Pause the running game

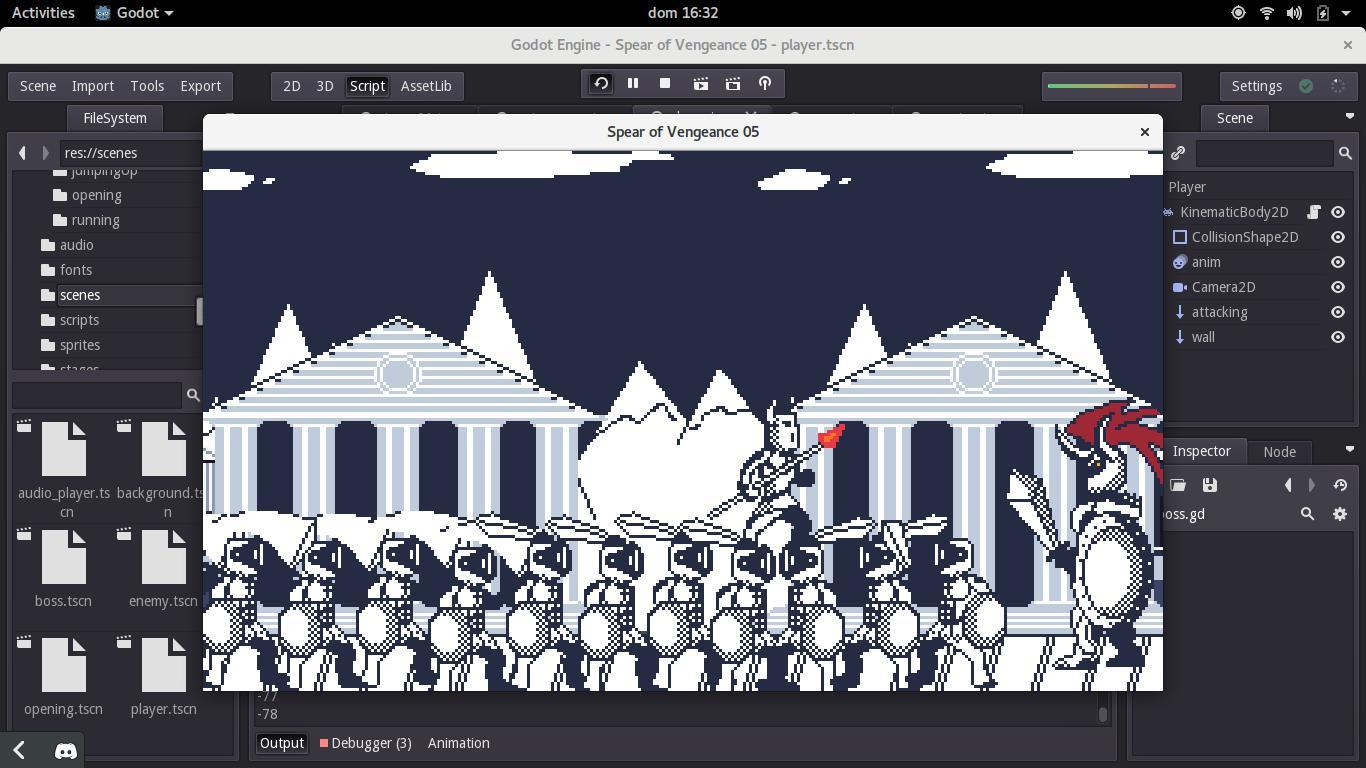633,84
